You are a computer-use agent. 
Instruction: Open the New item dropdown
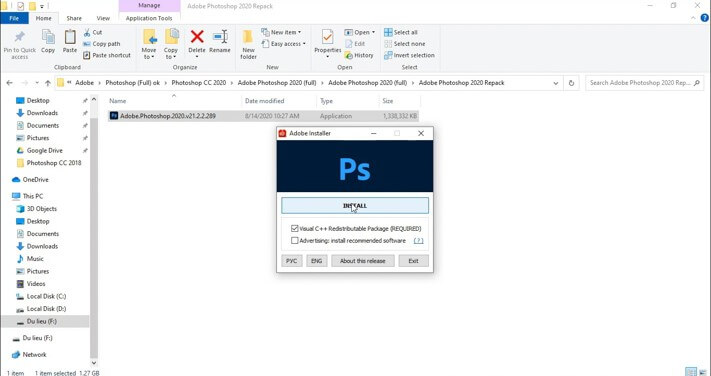[x=282, y=32]
